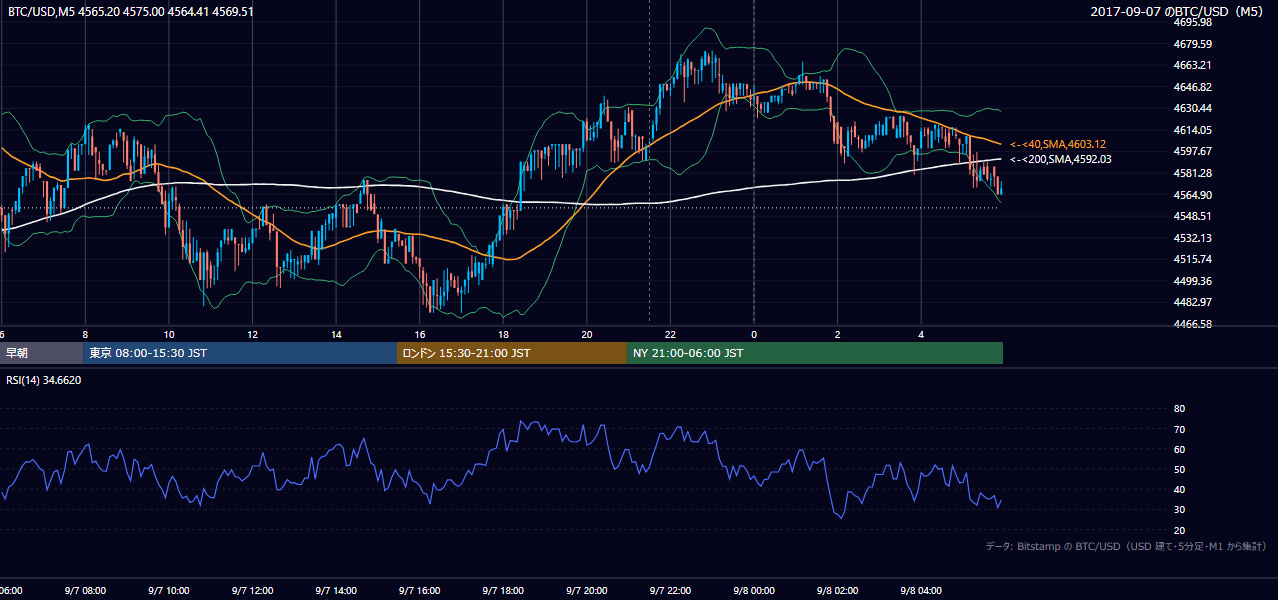Click price axis label 4695.98

(1192, 22)
